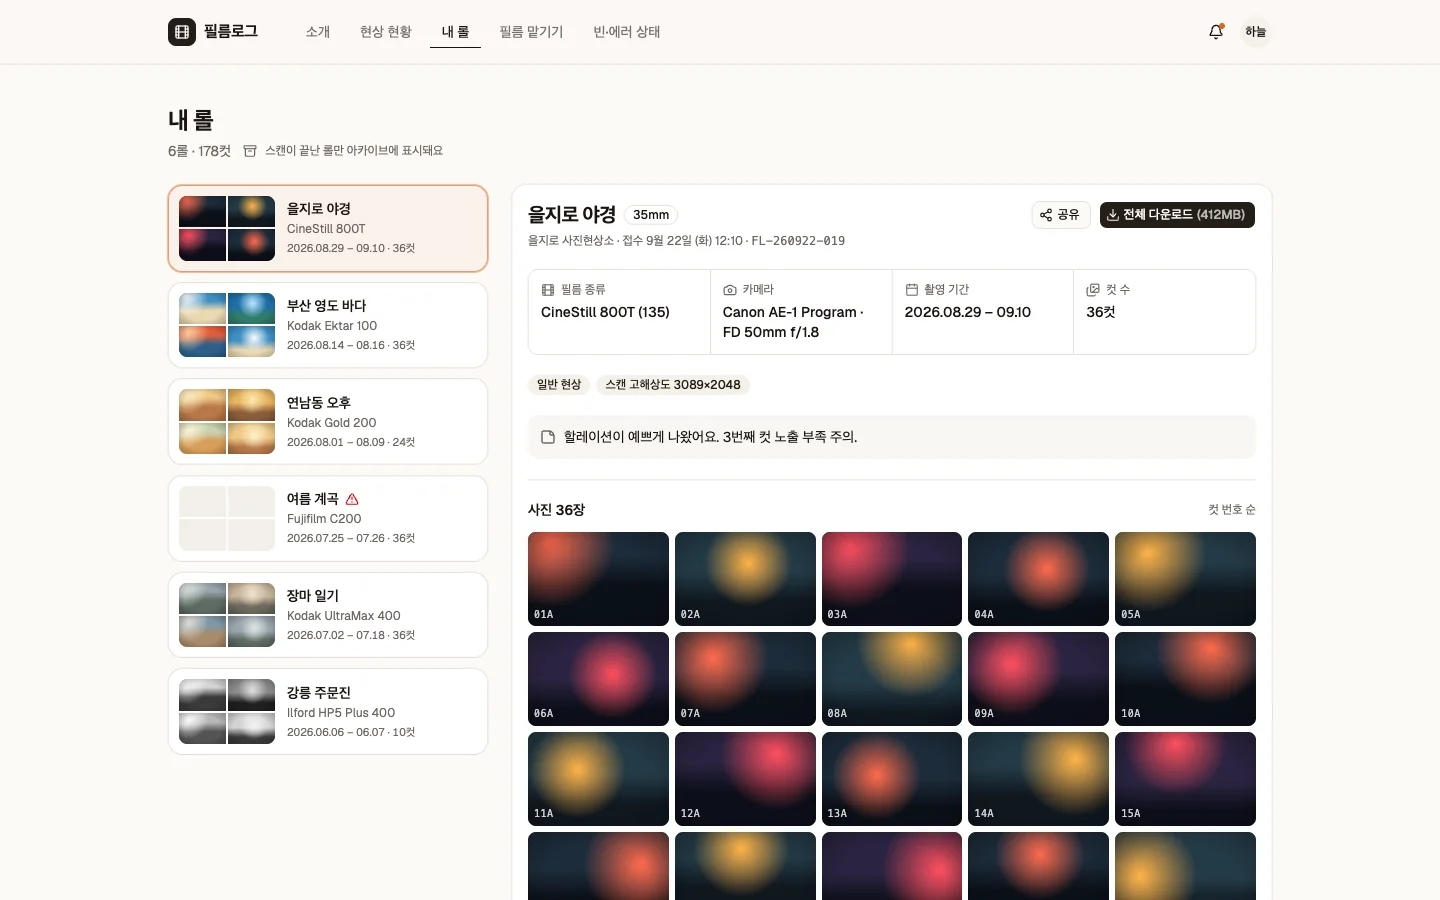Change the 컷 번호 순 sort order
Image resolution: width=1440 pixels, height=900 pixels.
point(1232,510)
